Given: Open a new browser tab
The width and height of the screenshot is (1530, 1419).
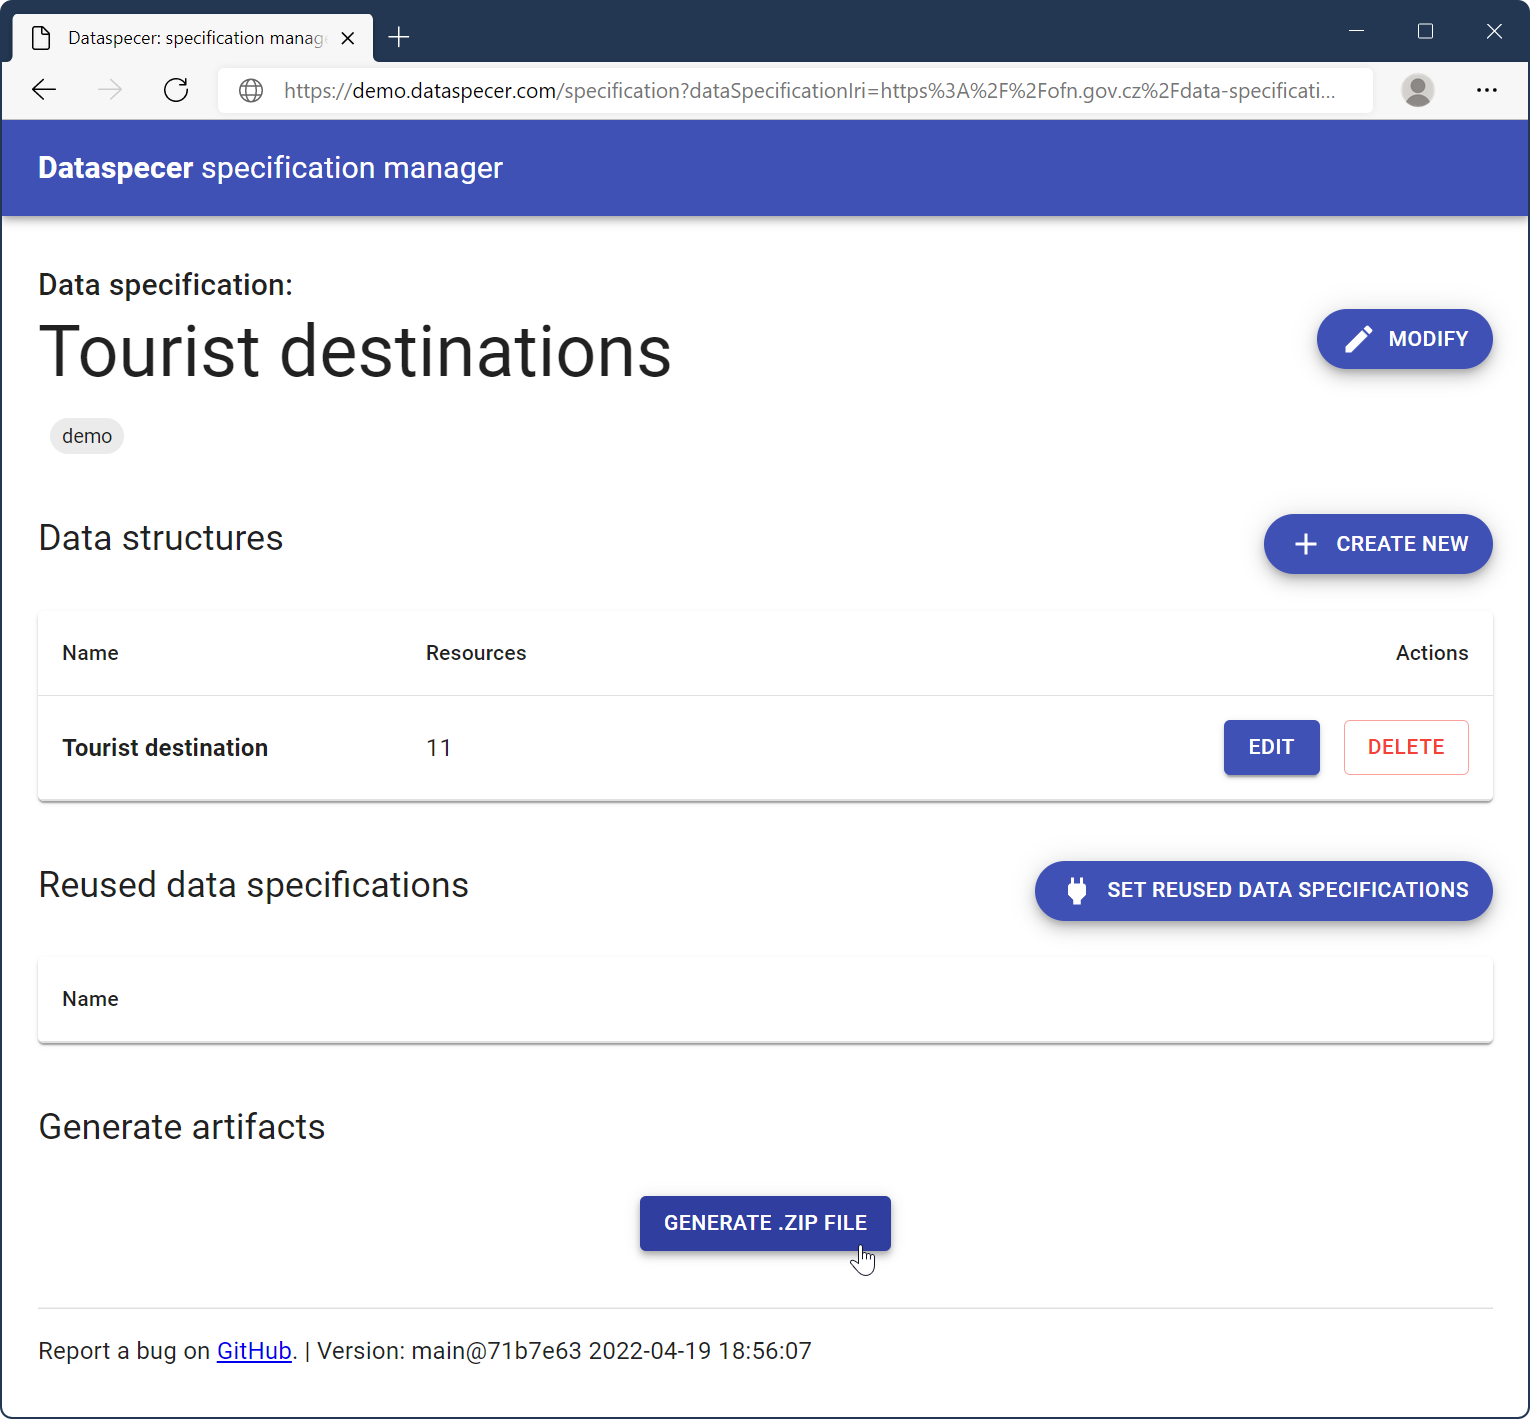Looking at the screenshot, I should pos(399,38).
